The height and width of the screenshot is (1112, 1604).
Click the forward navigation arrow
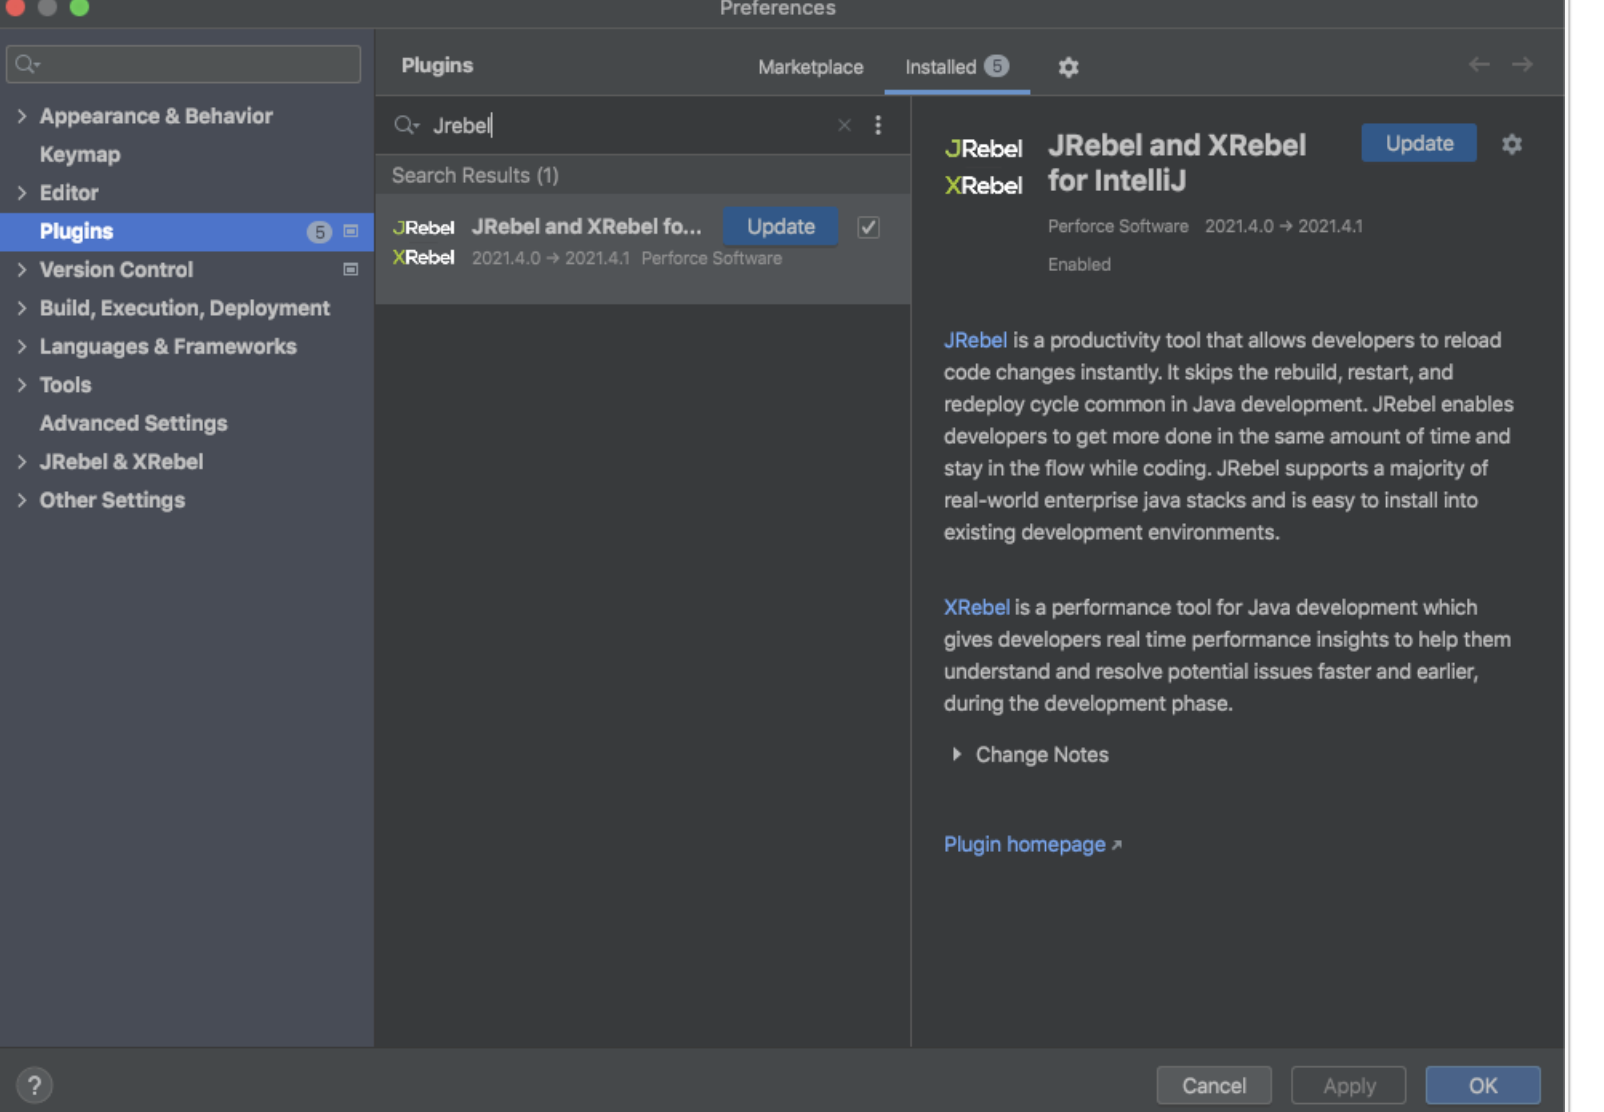pyautogui.click(x=1522, y=64)
